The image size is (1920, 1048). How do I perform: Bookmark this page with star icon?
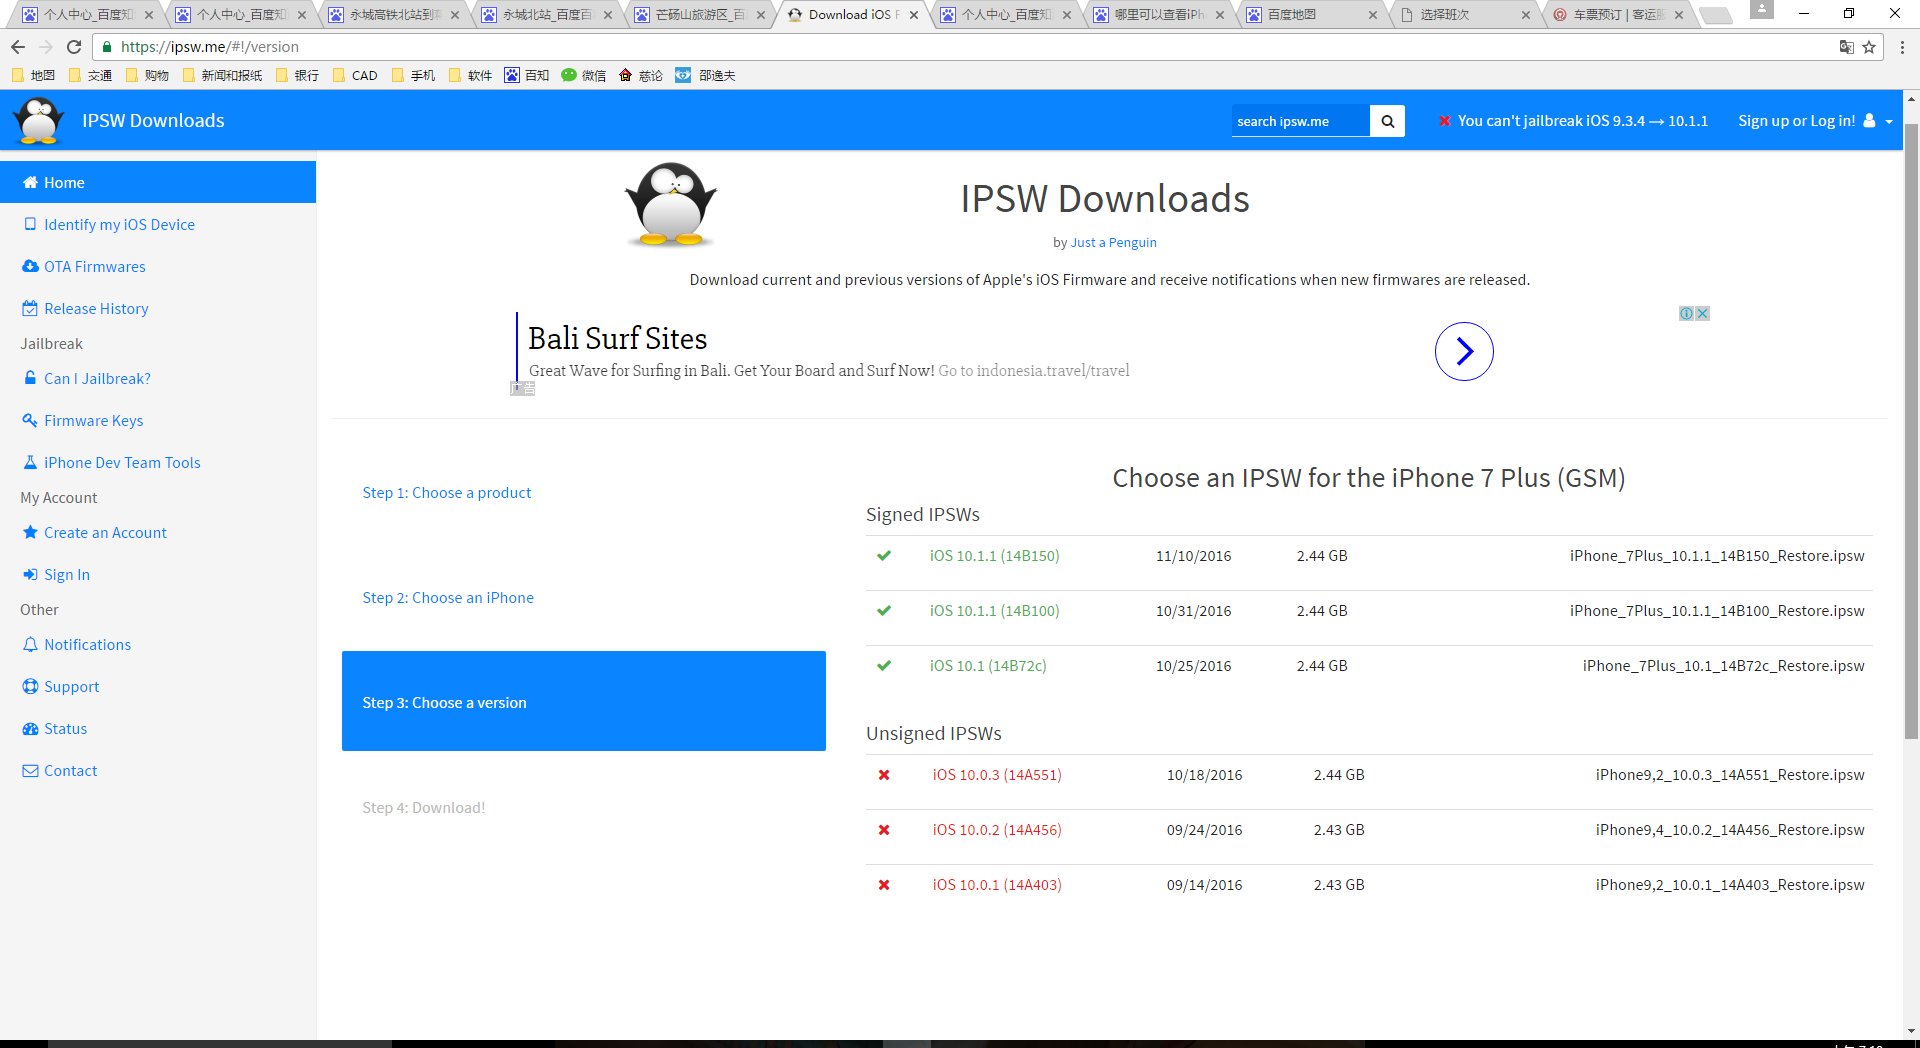click(1868, 47)
